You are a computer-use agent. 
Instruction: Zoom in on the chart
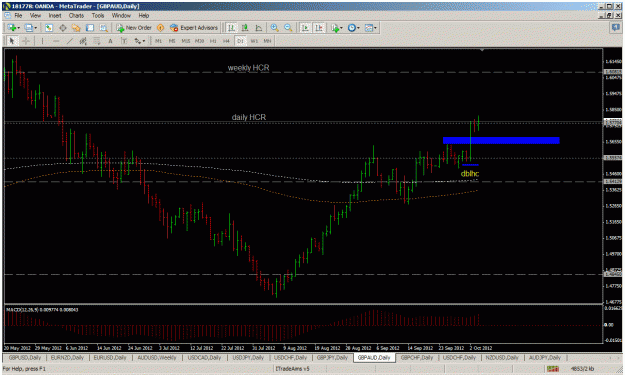pos(274,27)
